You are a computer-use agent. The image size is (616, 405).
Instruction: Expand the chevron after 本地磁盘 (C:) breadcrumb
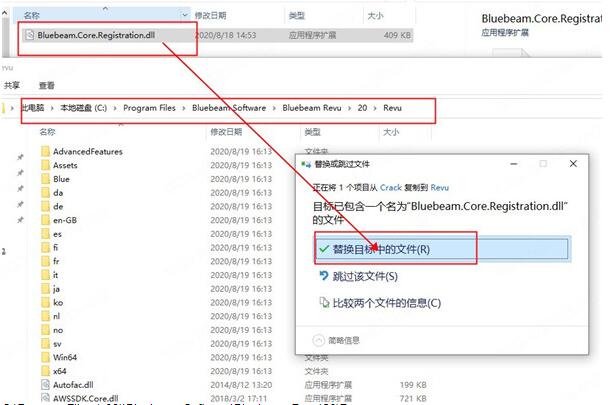[115, 108]
